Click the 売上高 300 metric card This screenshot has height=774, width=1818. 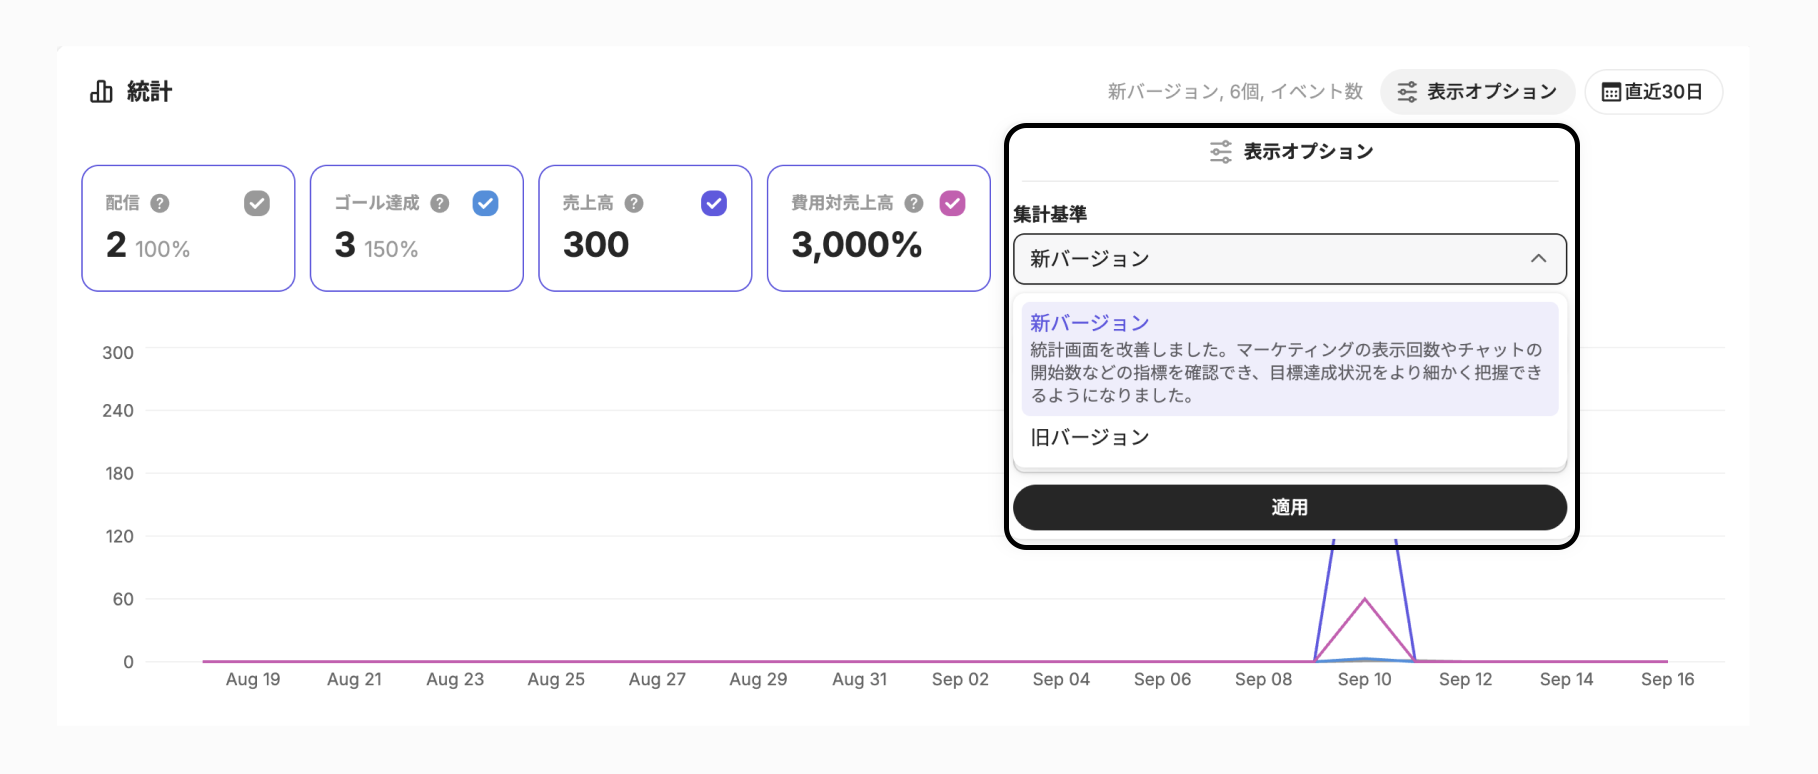pos(645,228)
